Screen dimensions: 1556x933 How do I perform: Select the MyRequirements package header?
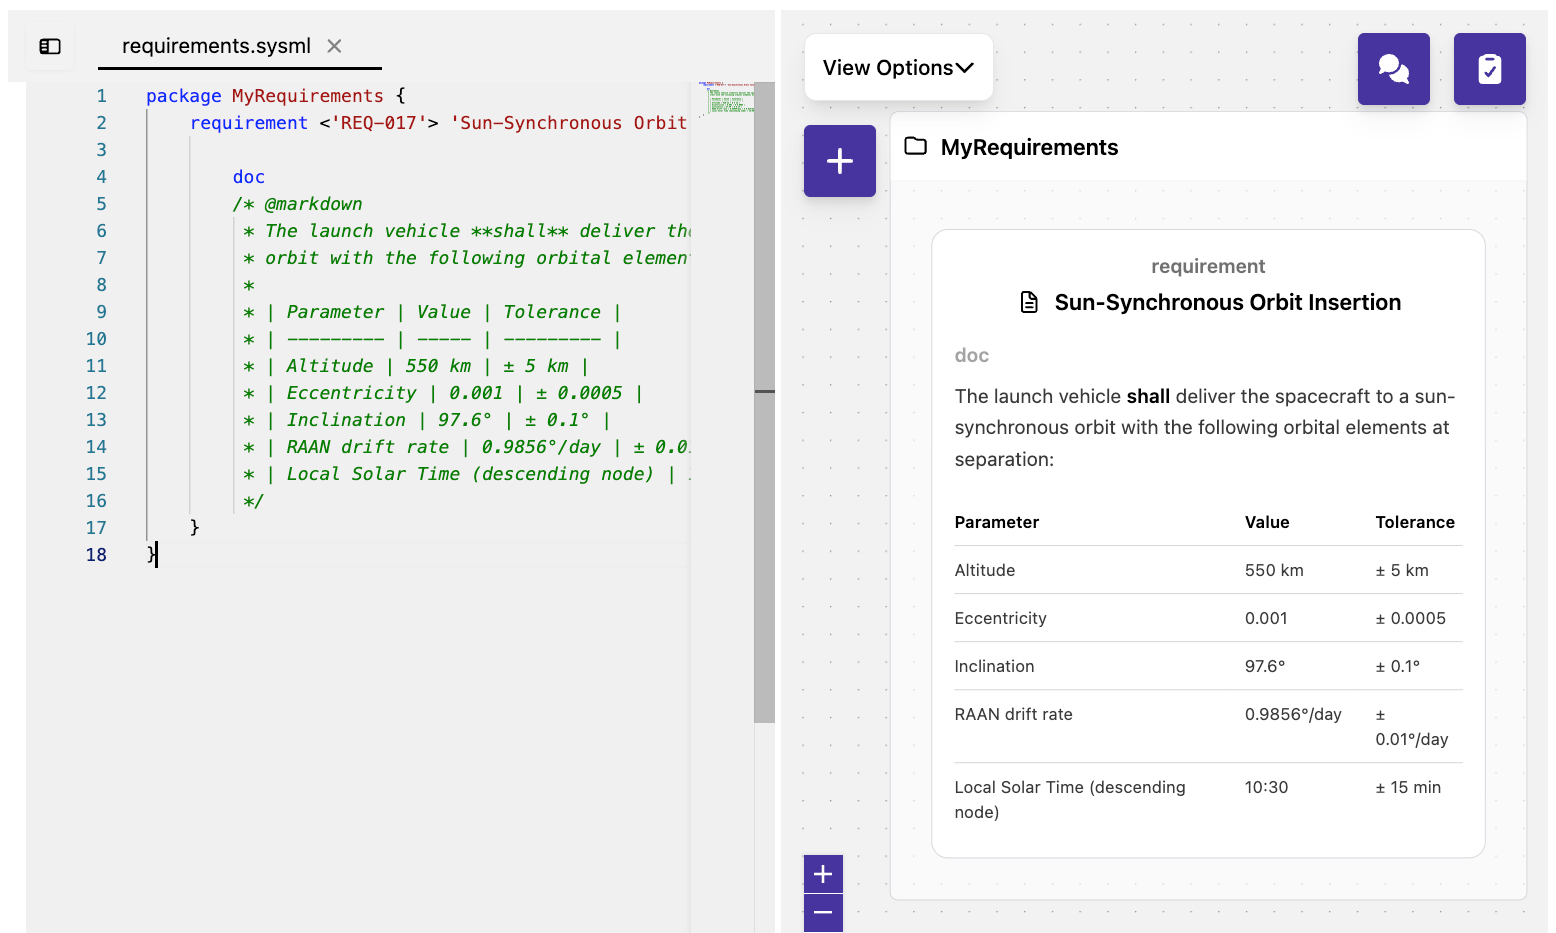point(1029,147)
